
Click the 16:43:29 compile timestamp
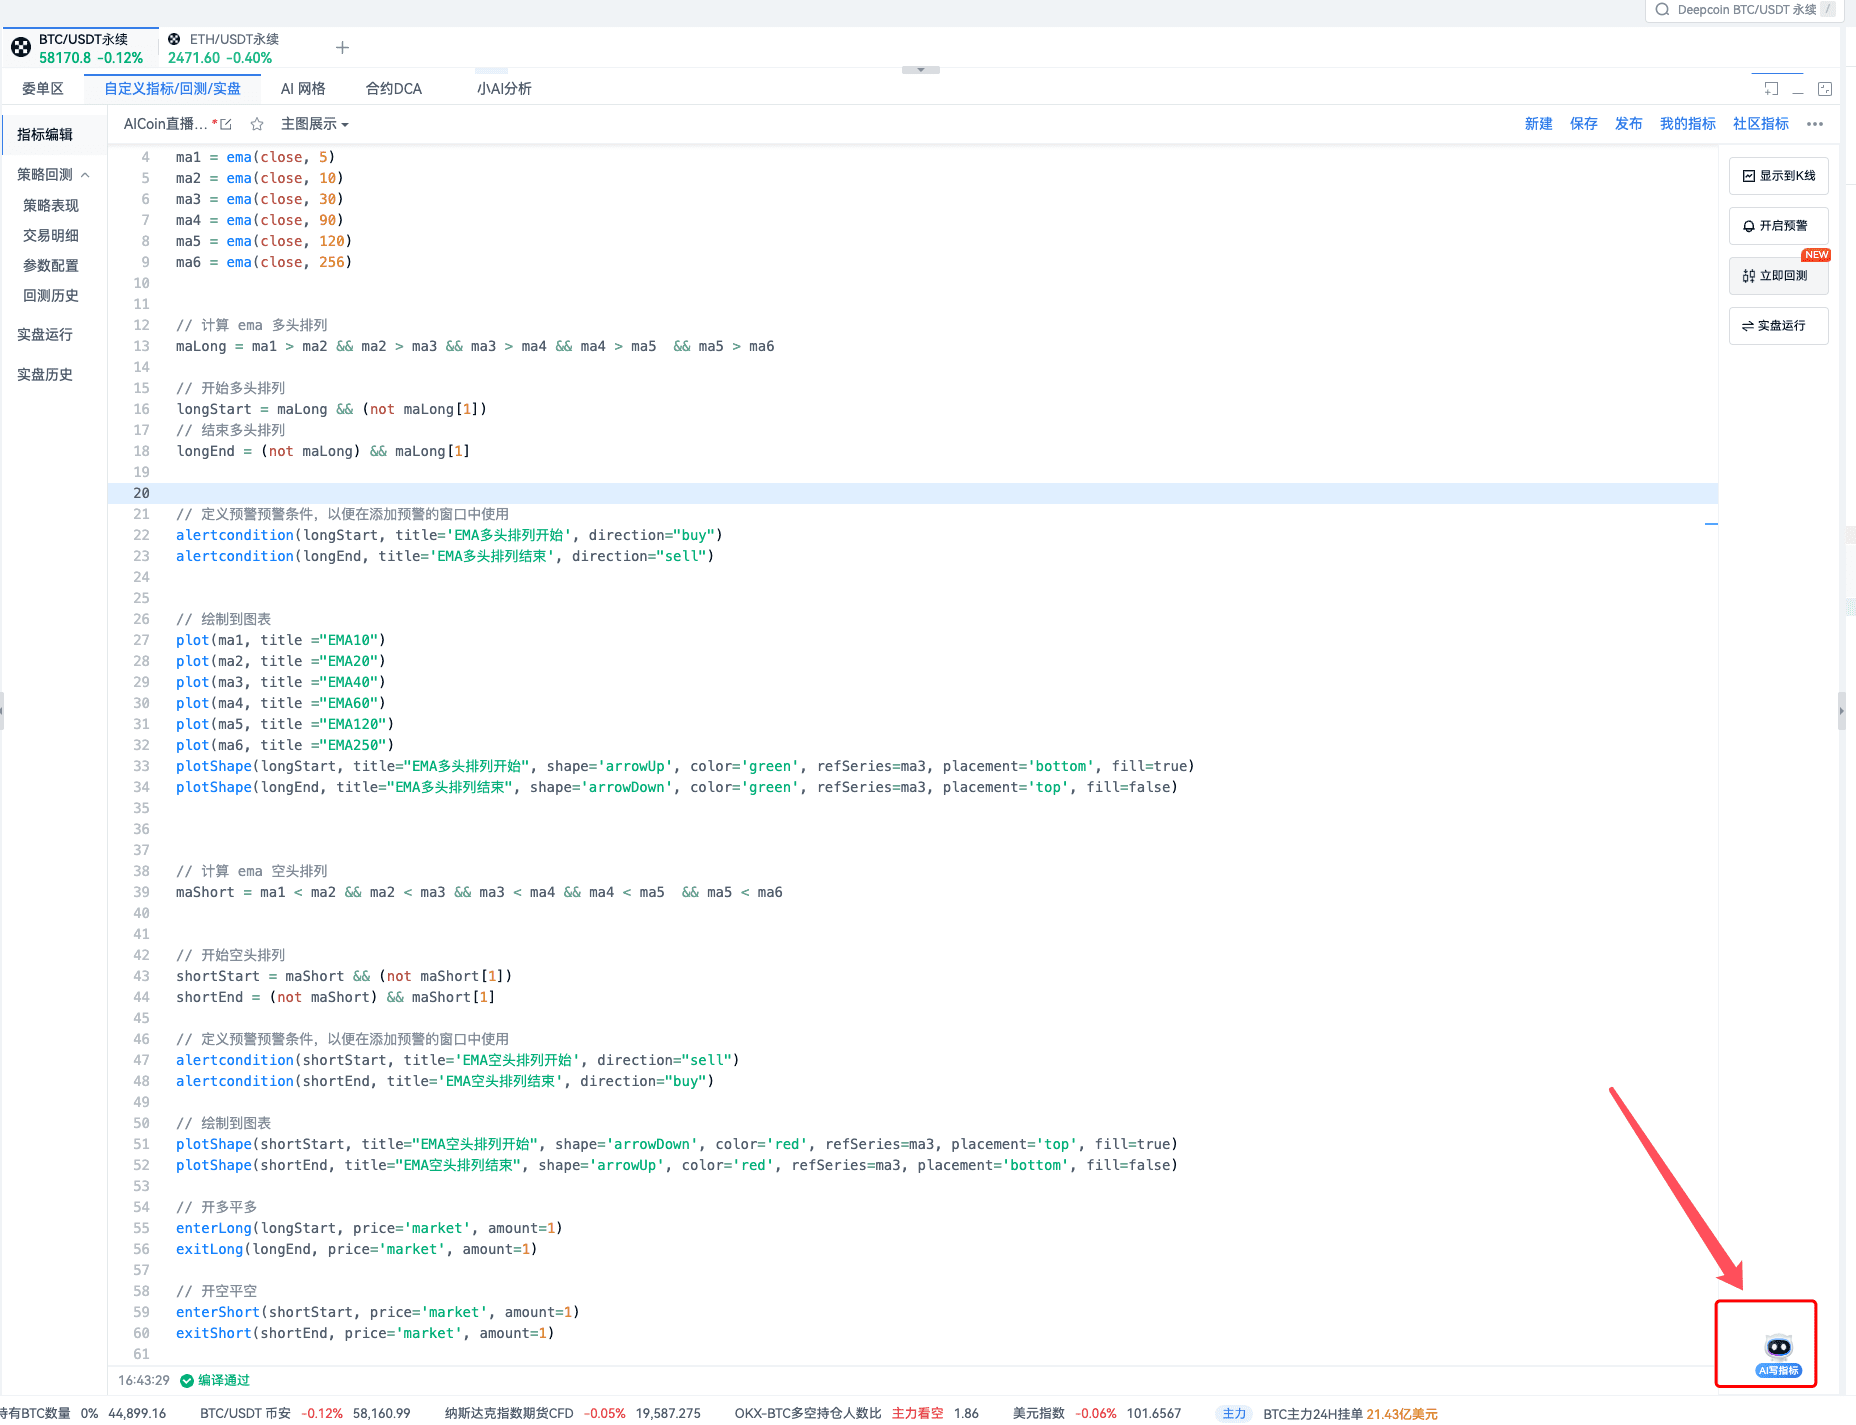[x=144, y=1380]
